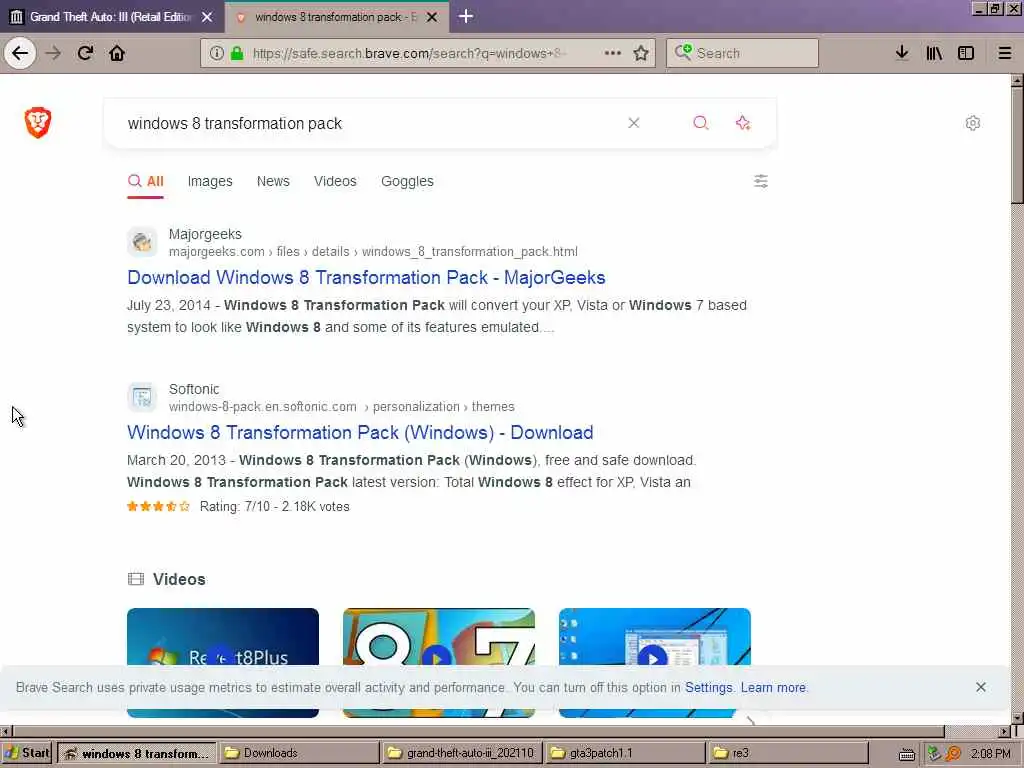Image resolution: width=1024 pixels, height=768 pixels.
Task: Open Brave Search settings gear
Action: 972,123
